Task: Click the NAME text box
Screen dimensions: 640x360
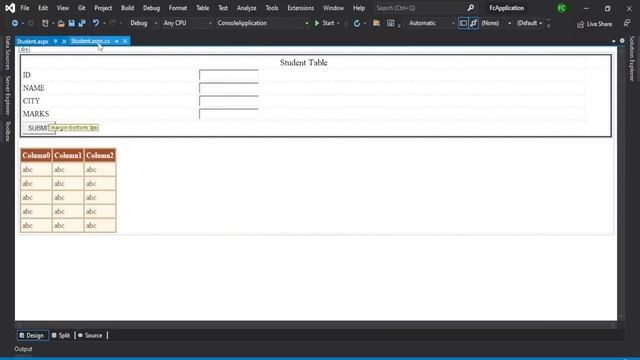Action: point(229,88)
